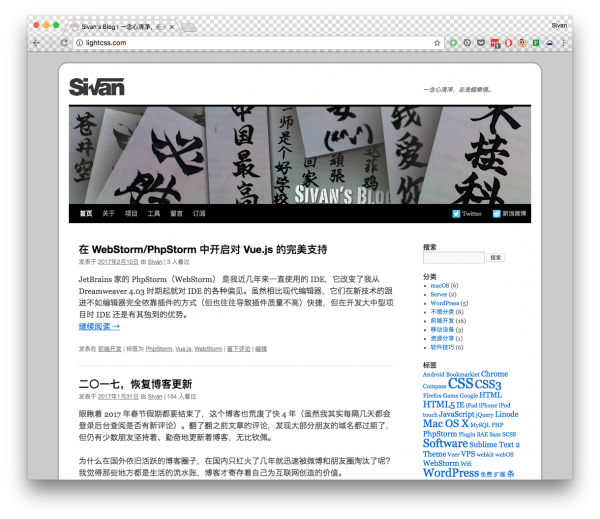600x519 pixels.
Task: Select the WordPress category in the sidebar
Action: [x=445, y=303]
